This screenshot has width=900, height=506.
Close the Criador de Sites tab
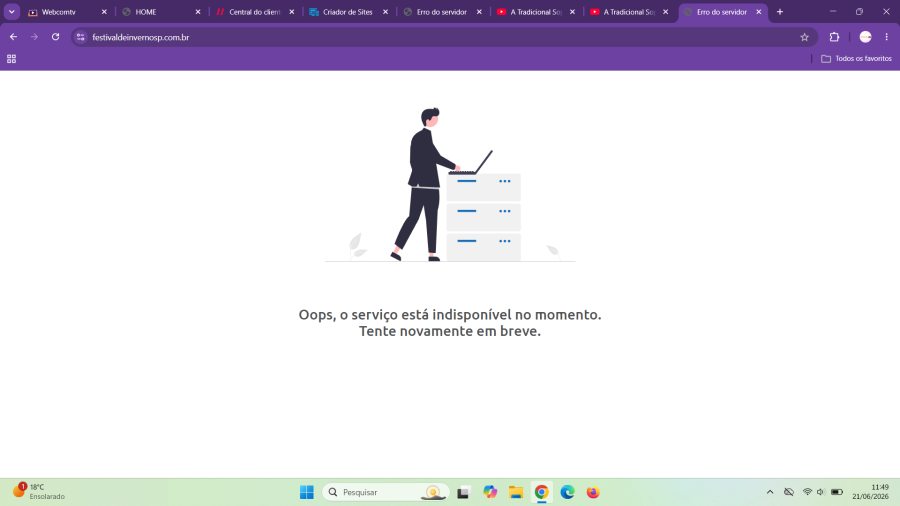386,12
